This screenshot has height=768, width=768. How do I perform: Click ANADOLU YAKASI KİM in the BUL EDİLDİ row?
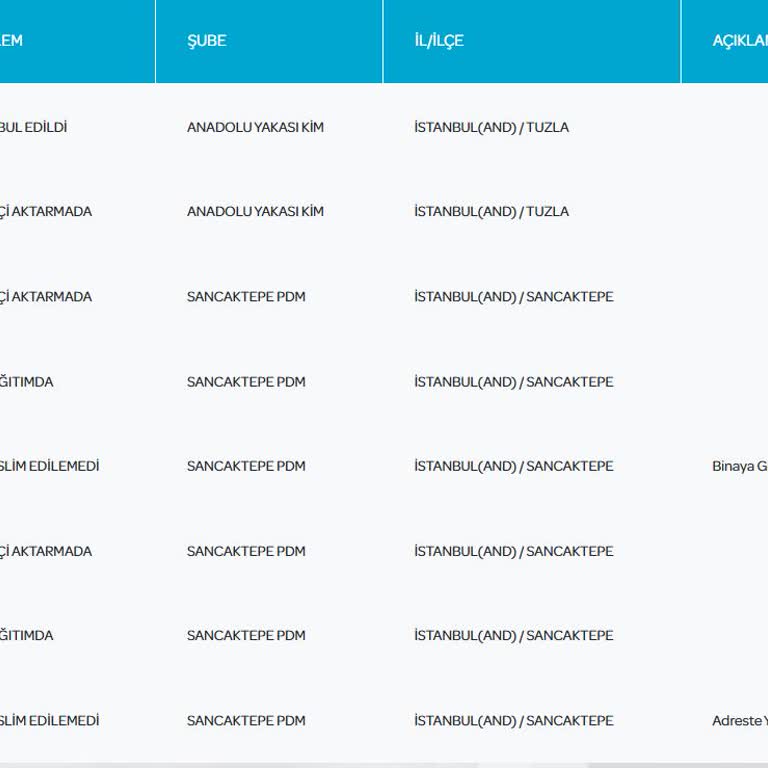pyautogui.click(x=255, y=127)
